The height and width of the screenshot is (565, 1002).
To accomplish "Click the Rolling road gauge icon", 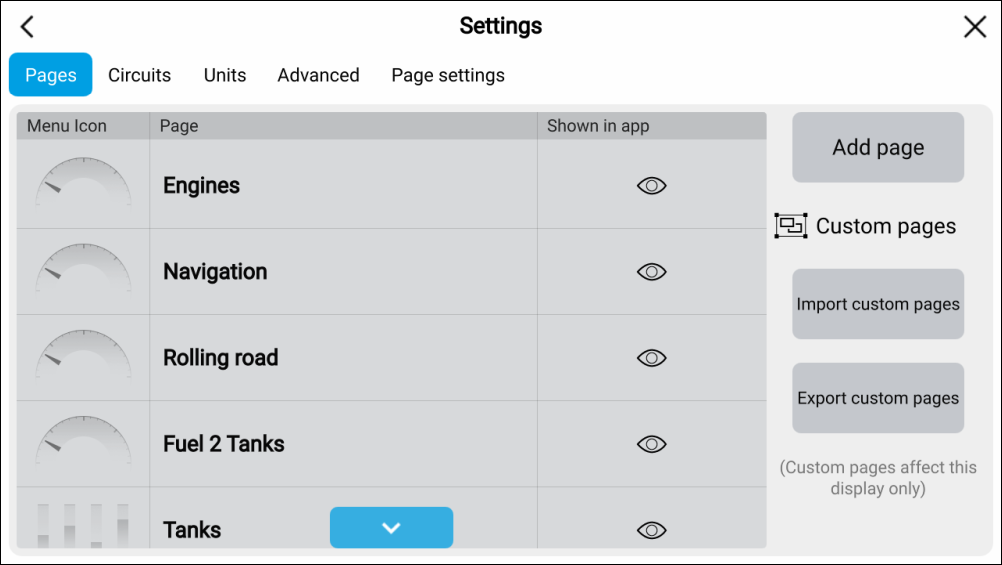I will click(83, 357).
